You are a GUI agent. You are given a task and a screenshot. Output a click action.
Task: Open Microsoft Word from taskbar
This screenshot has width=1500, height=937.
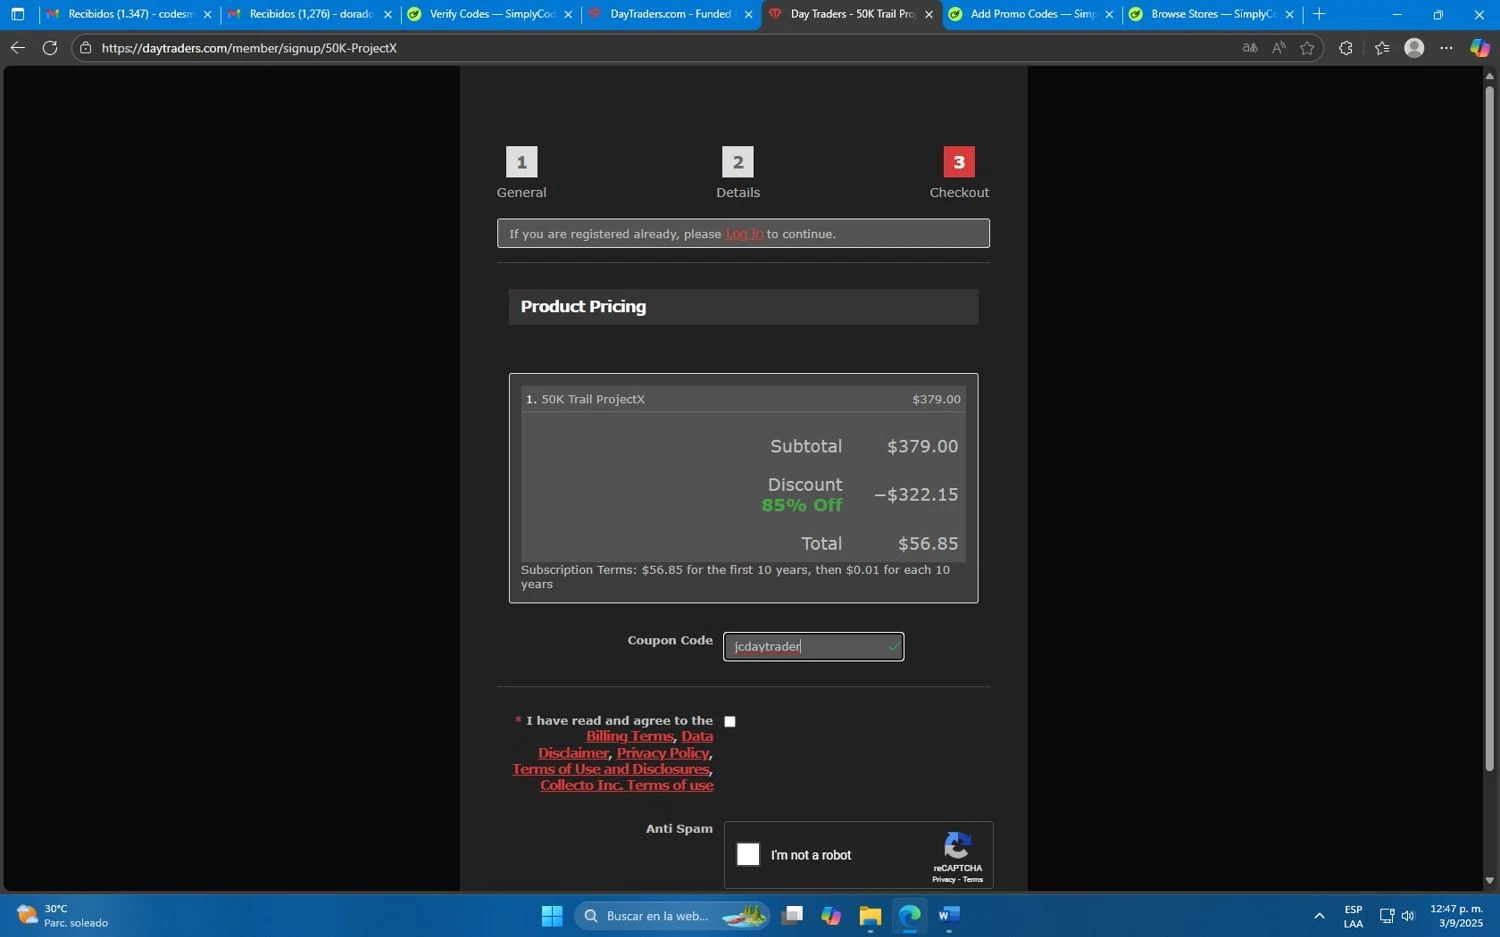949,915
